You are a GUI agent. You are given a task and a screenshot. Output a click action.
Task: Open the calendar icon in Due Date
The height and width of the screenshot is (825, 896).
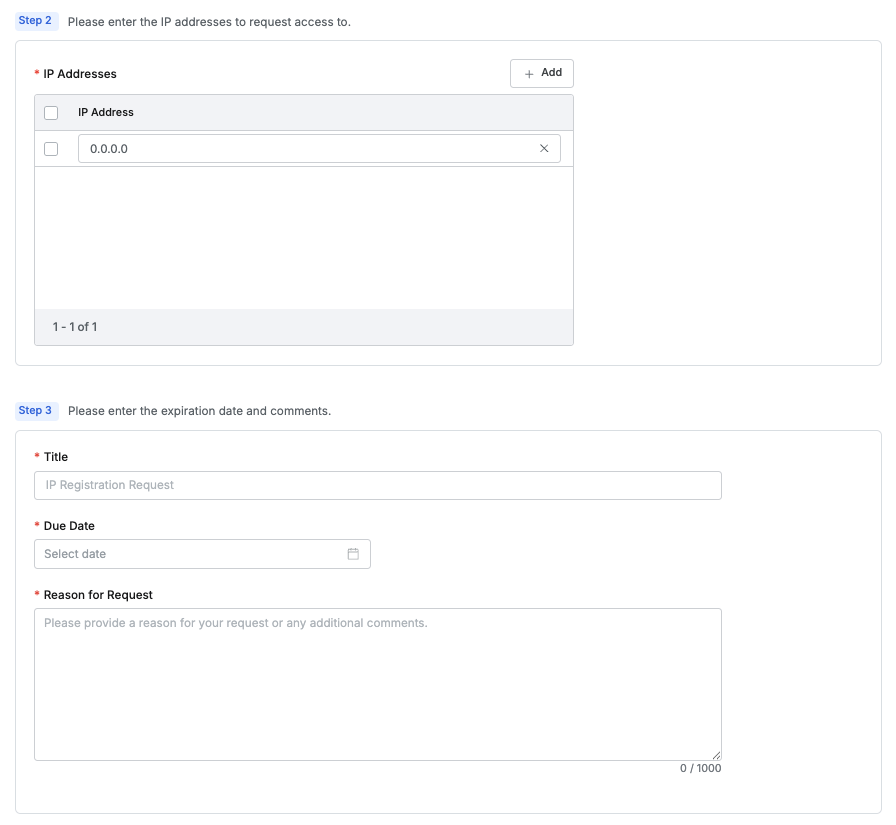(x=353, y=554)
